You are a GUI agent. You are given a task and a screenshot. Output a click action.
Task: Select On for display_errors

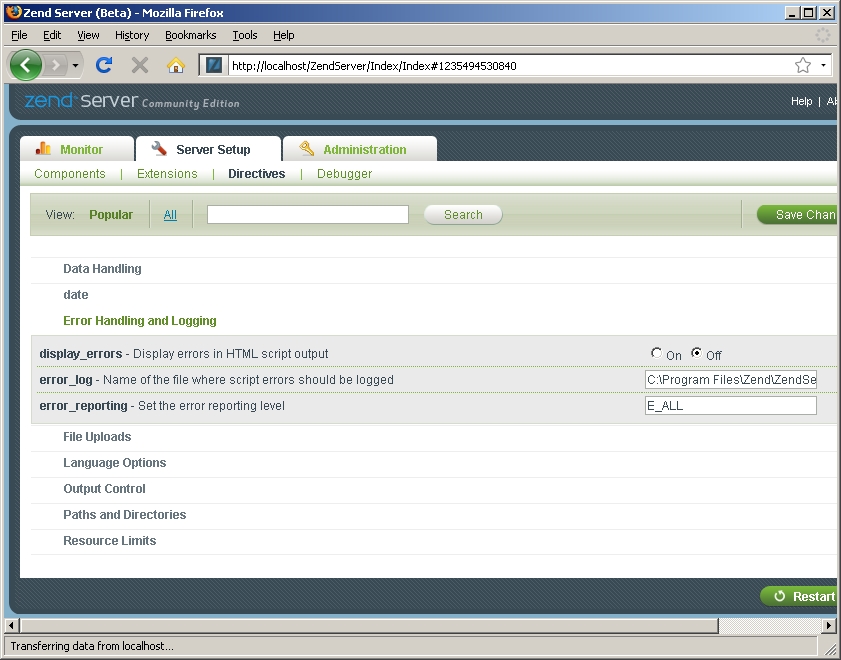656,353
